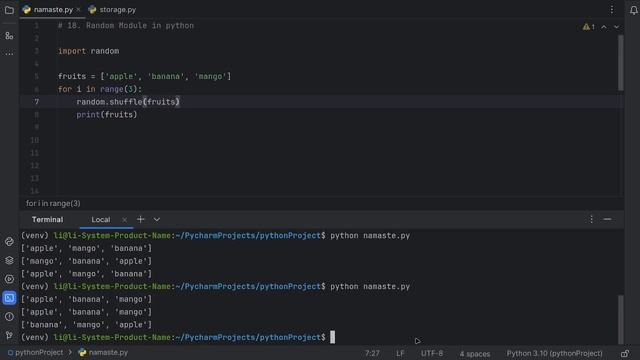Close the namaste.py editor tab

tap(78, 9)
